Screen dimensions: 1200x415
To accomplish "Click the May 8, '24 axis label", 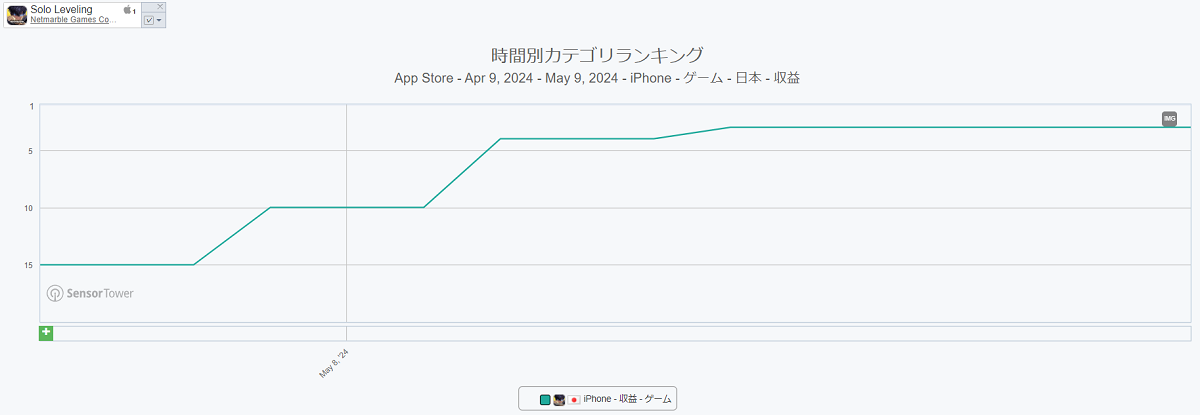I will point(334,364).
